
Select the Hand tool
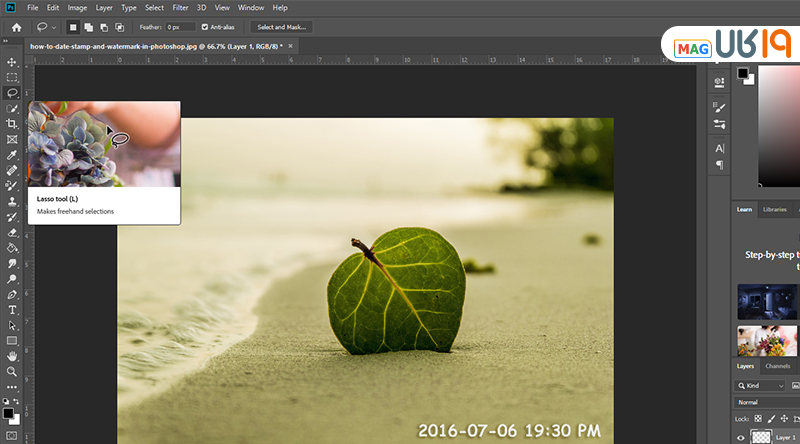[12, 356]
